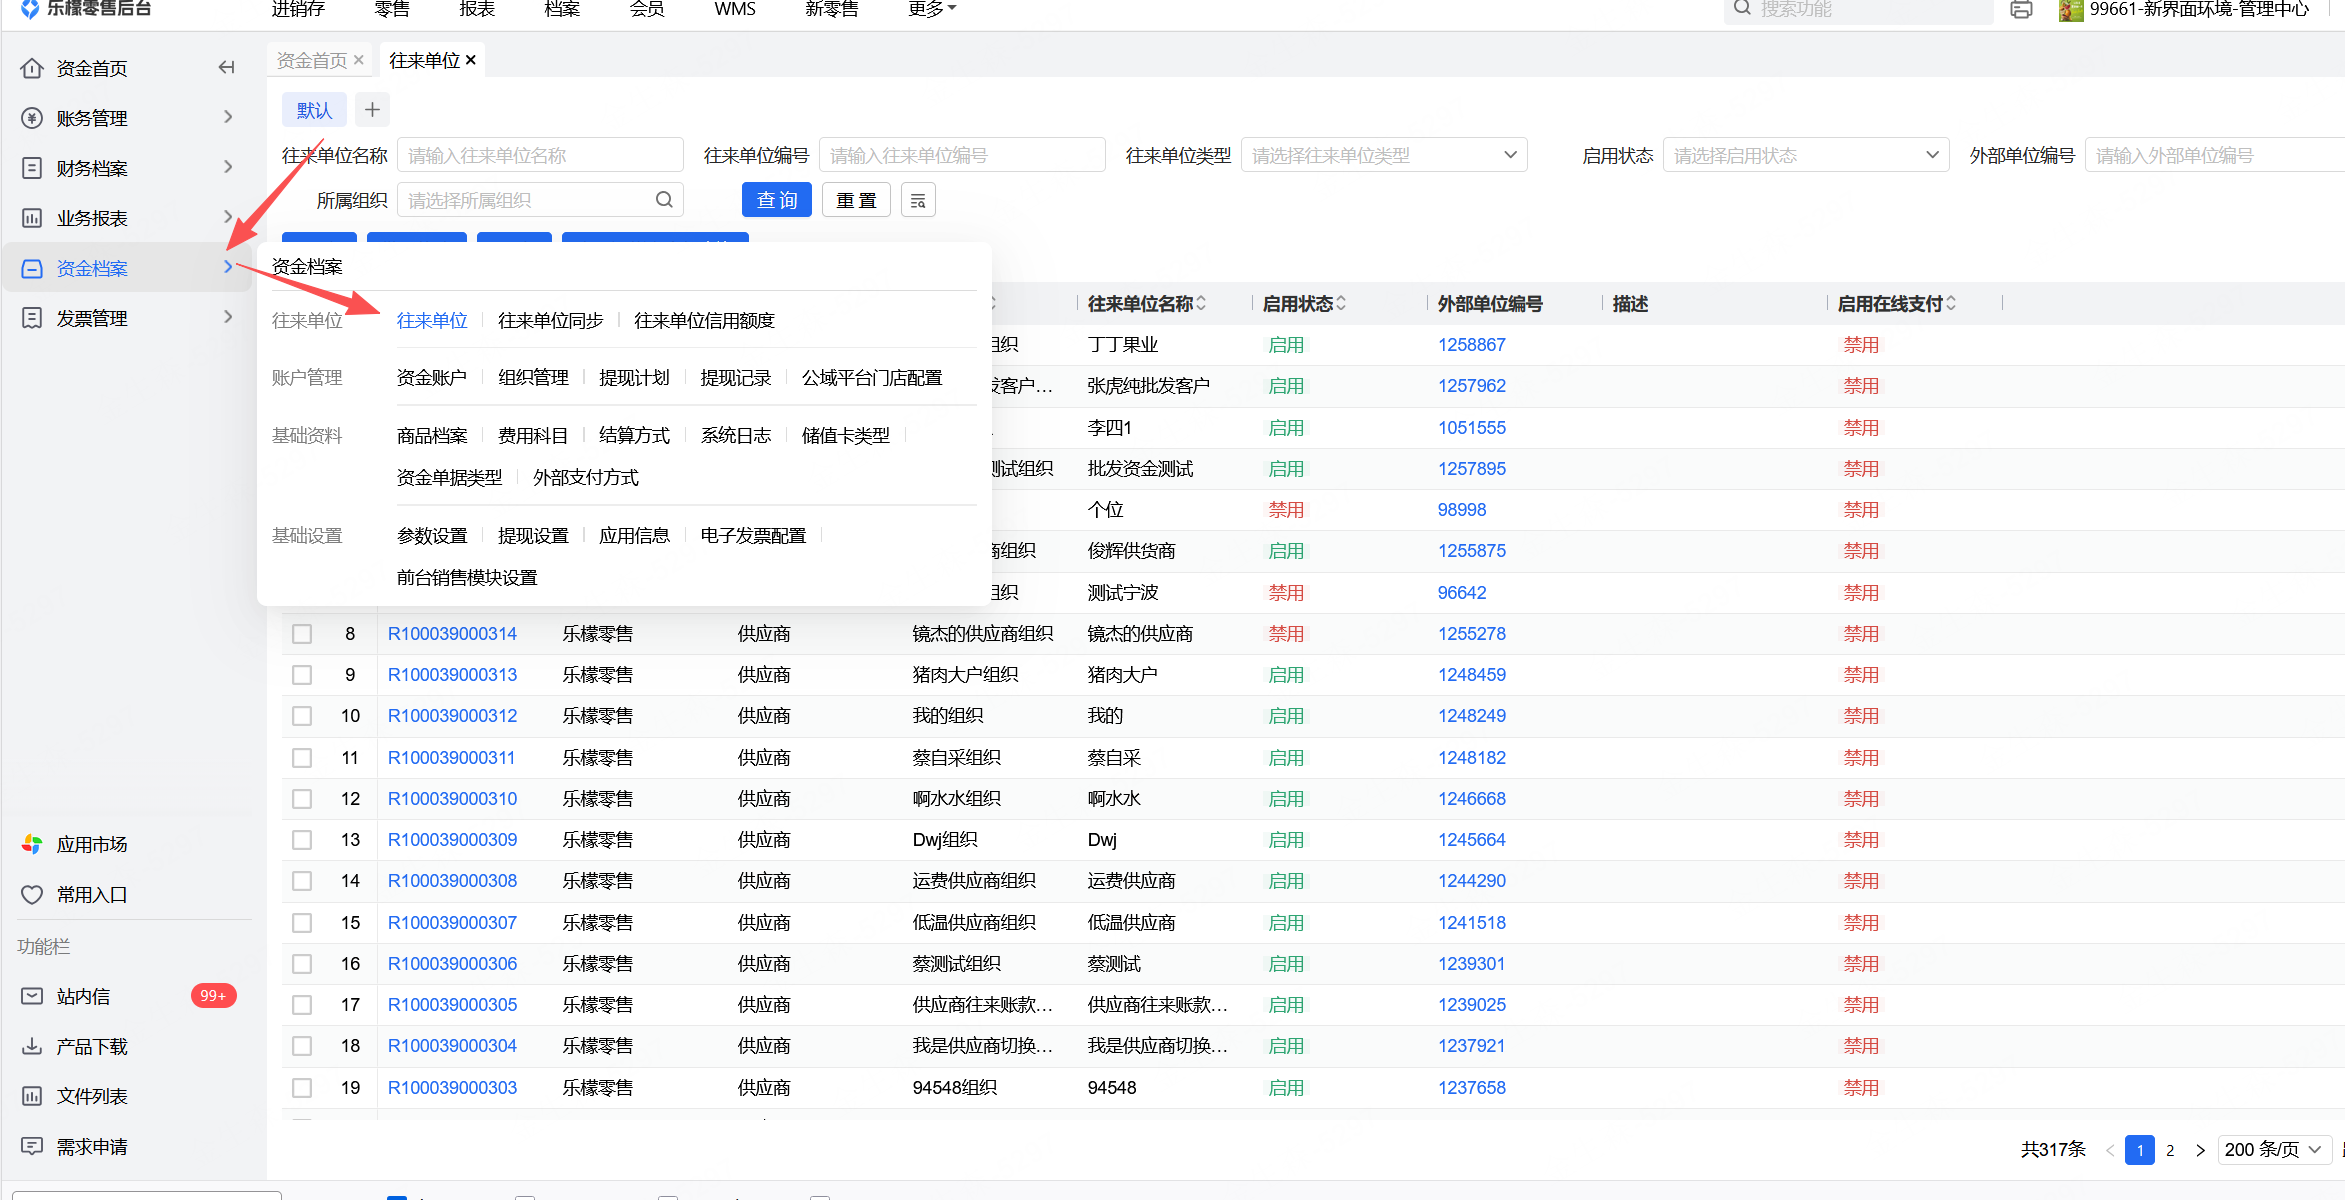Expand the 更多 top menu
2345x1200 pixels.
tap(932, 10)
